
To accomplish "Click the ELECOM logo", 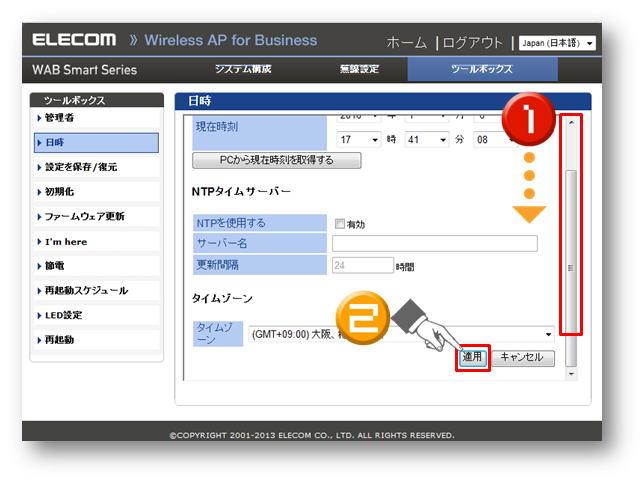I will (74, 40).
